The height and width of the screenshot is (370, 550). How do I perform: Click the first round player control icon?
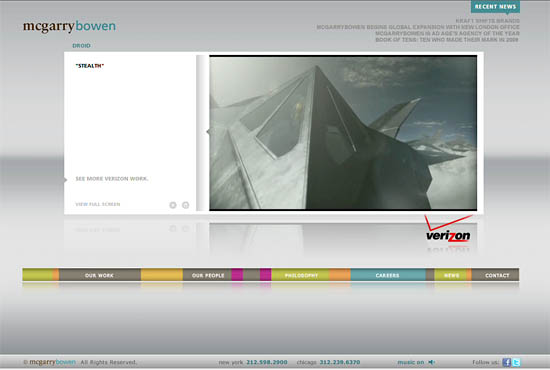pyautogui.click(x=173, y=205)
